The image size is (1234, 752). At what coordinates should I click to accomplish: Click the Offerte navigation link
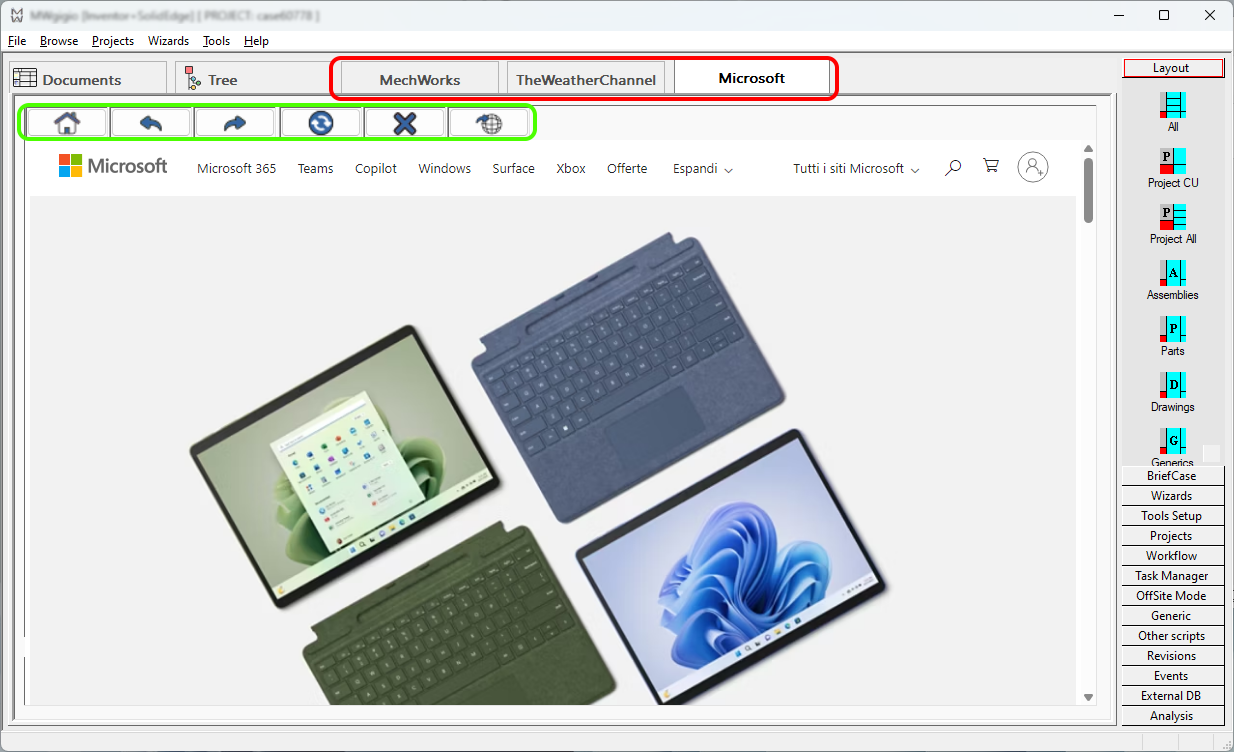[627, 169]
